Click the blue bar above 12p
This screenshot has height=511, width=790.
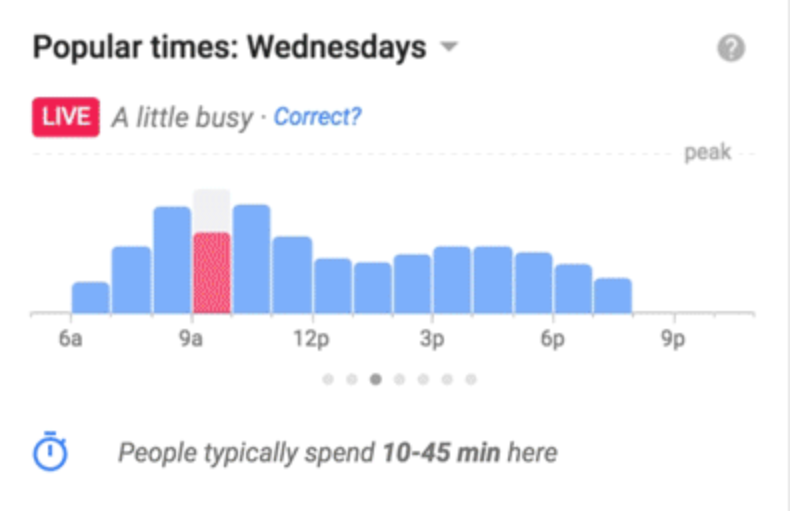pyautogui.click(x=332, y=286)
